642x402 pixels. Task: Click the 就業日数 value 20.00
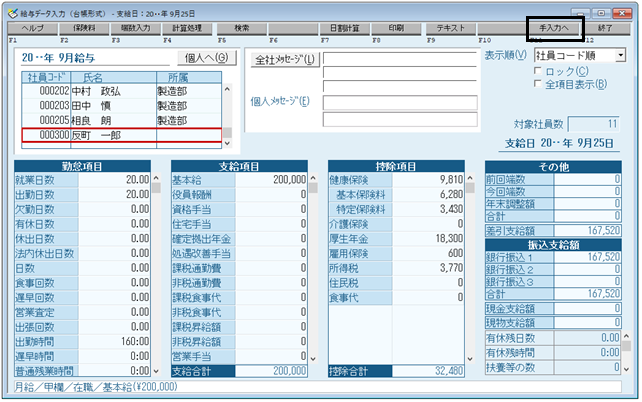click(x=114, y=180)
